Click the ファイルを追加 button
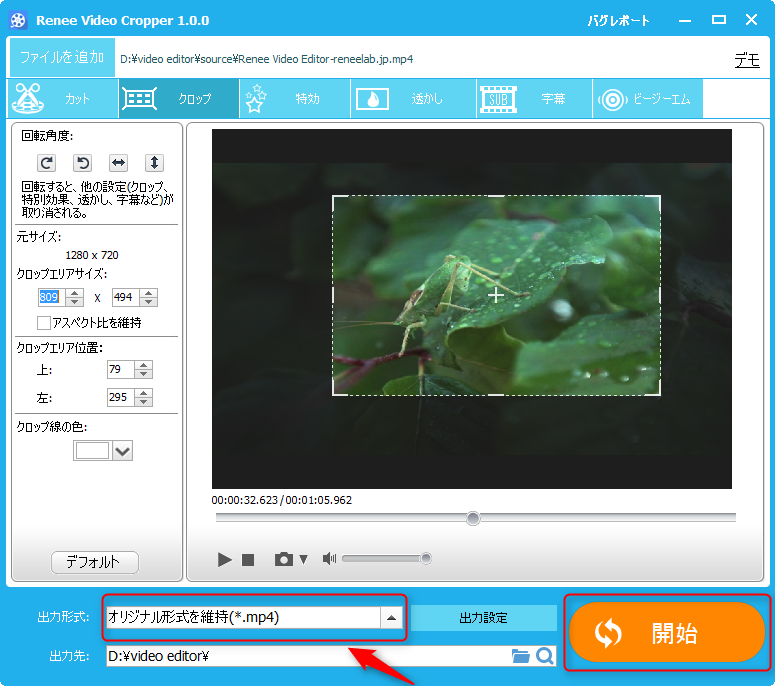This screenshot has height=686, width=775. pos(62,57)
